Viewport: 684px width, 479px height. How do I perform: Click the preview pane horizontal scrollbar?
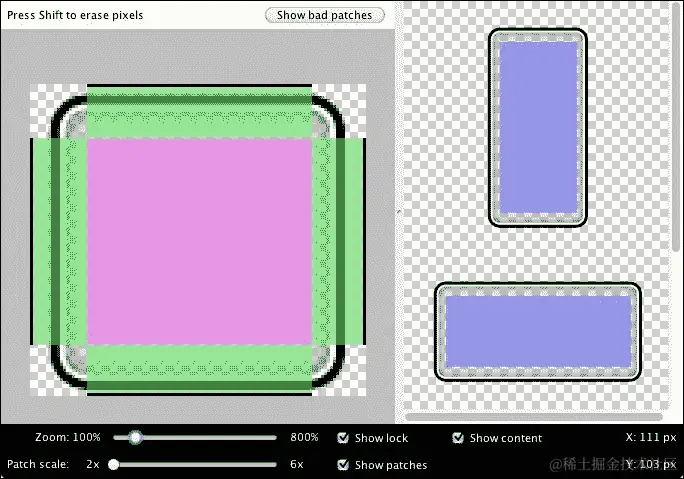[534, 417]
